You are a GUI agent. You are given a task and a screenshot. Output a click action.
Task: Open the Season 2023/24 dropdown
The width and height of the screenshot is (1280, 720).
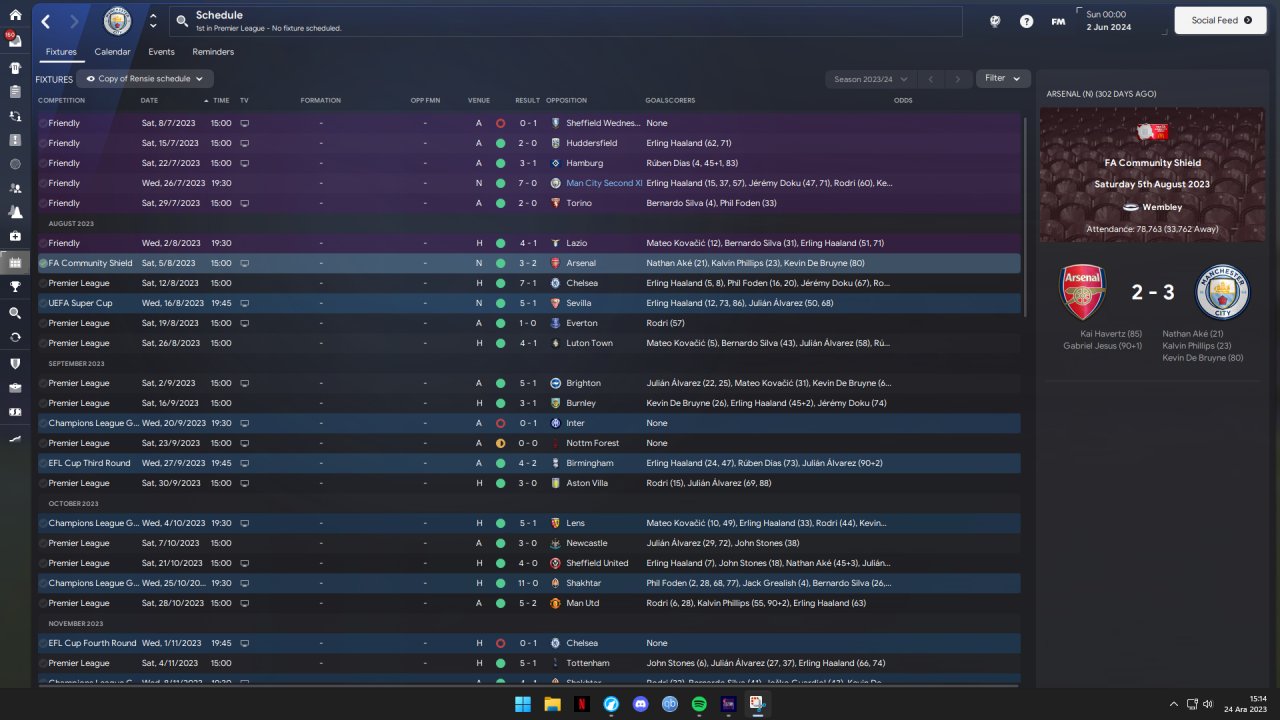pyautogui.click(x=869, y=79)
